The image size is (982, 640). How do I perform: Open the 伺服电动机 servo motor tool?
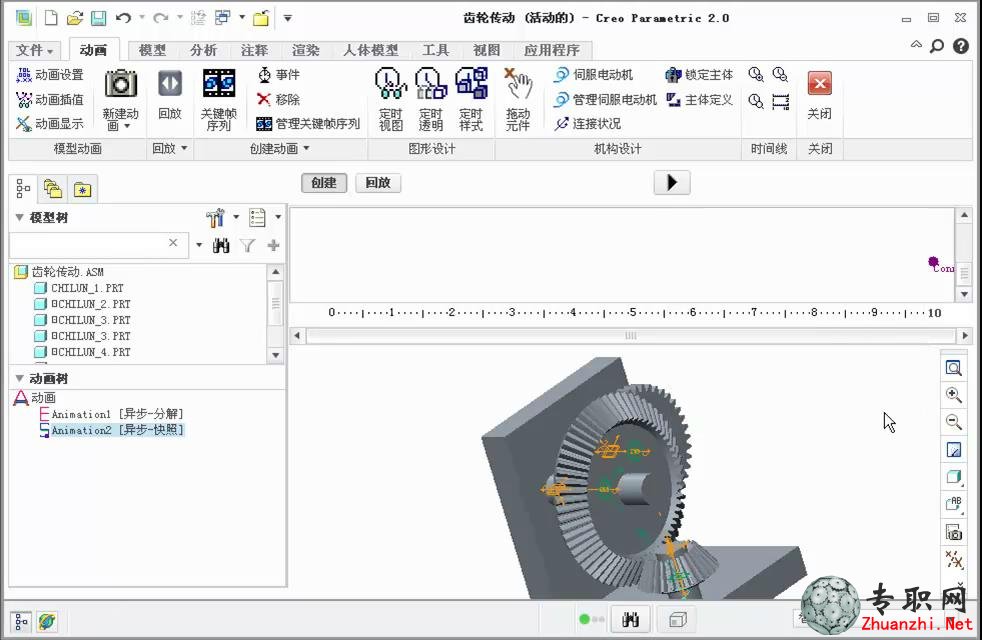pos(593,75)
